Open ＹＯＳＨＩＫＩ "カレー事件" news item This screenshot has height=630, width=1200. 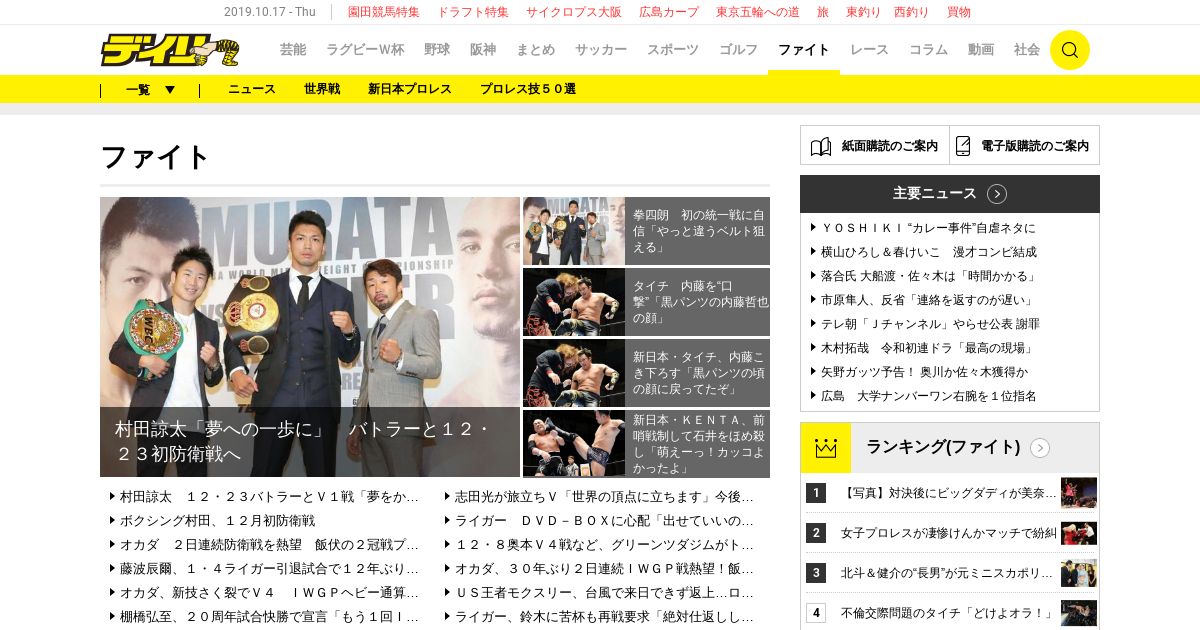click(929, 228)
